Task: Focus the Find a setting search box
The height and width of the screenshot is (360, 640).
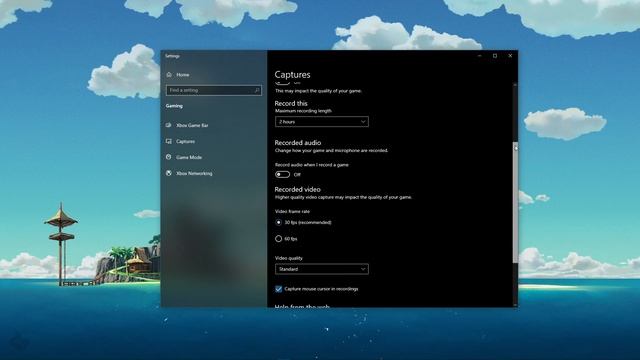Action: point(213,90)
